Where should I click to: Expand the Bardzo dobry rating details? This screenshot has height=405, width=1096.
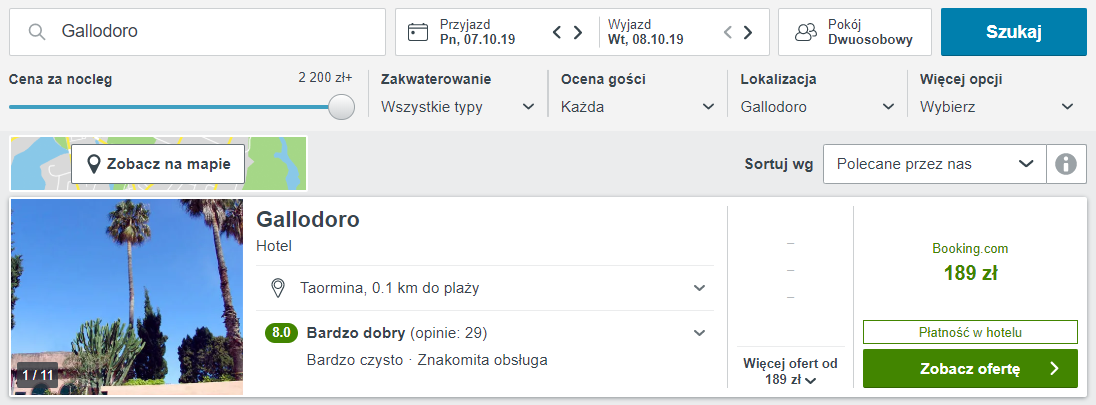pyautogui.click(x=485, y=333)
